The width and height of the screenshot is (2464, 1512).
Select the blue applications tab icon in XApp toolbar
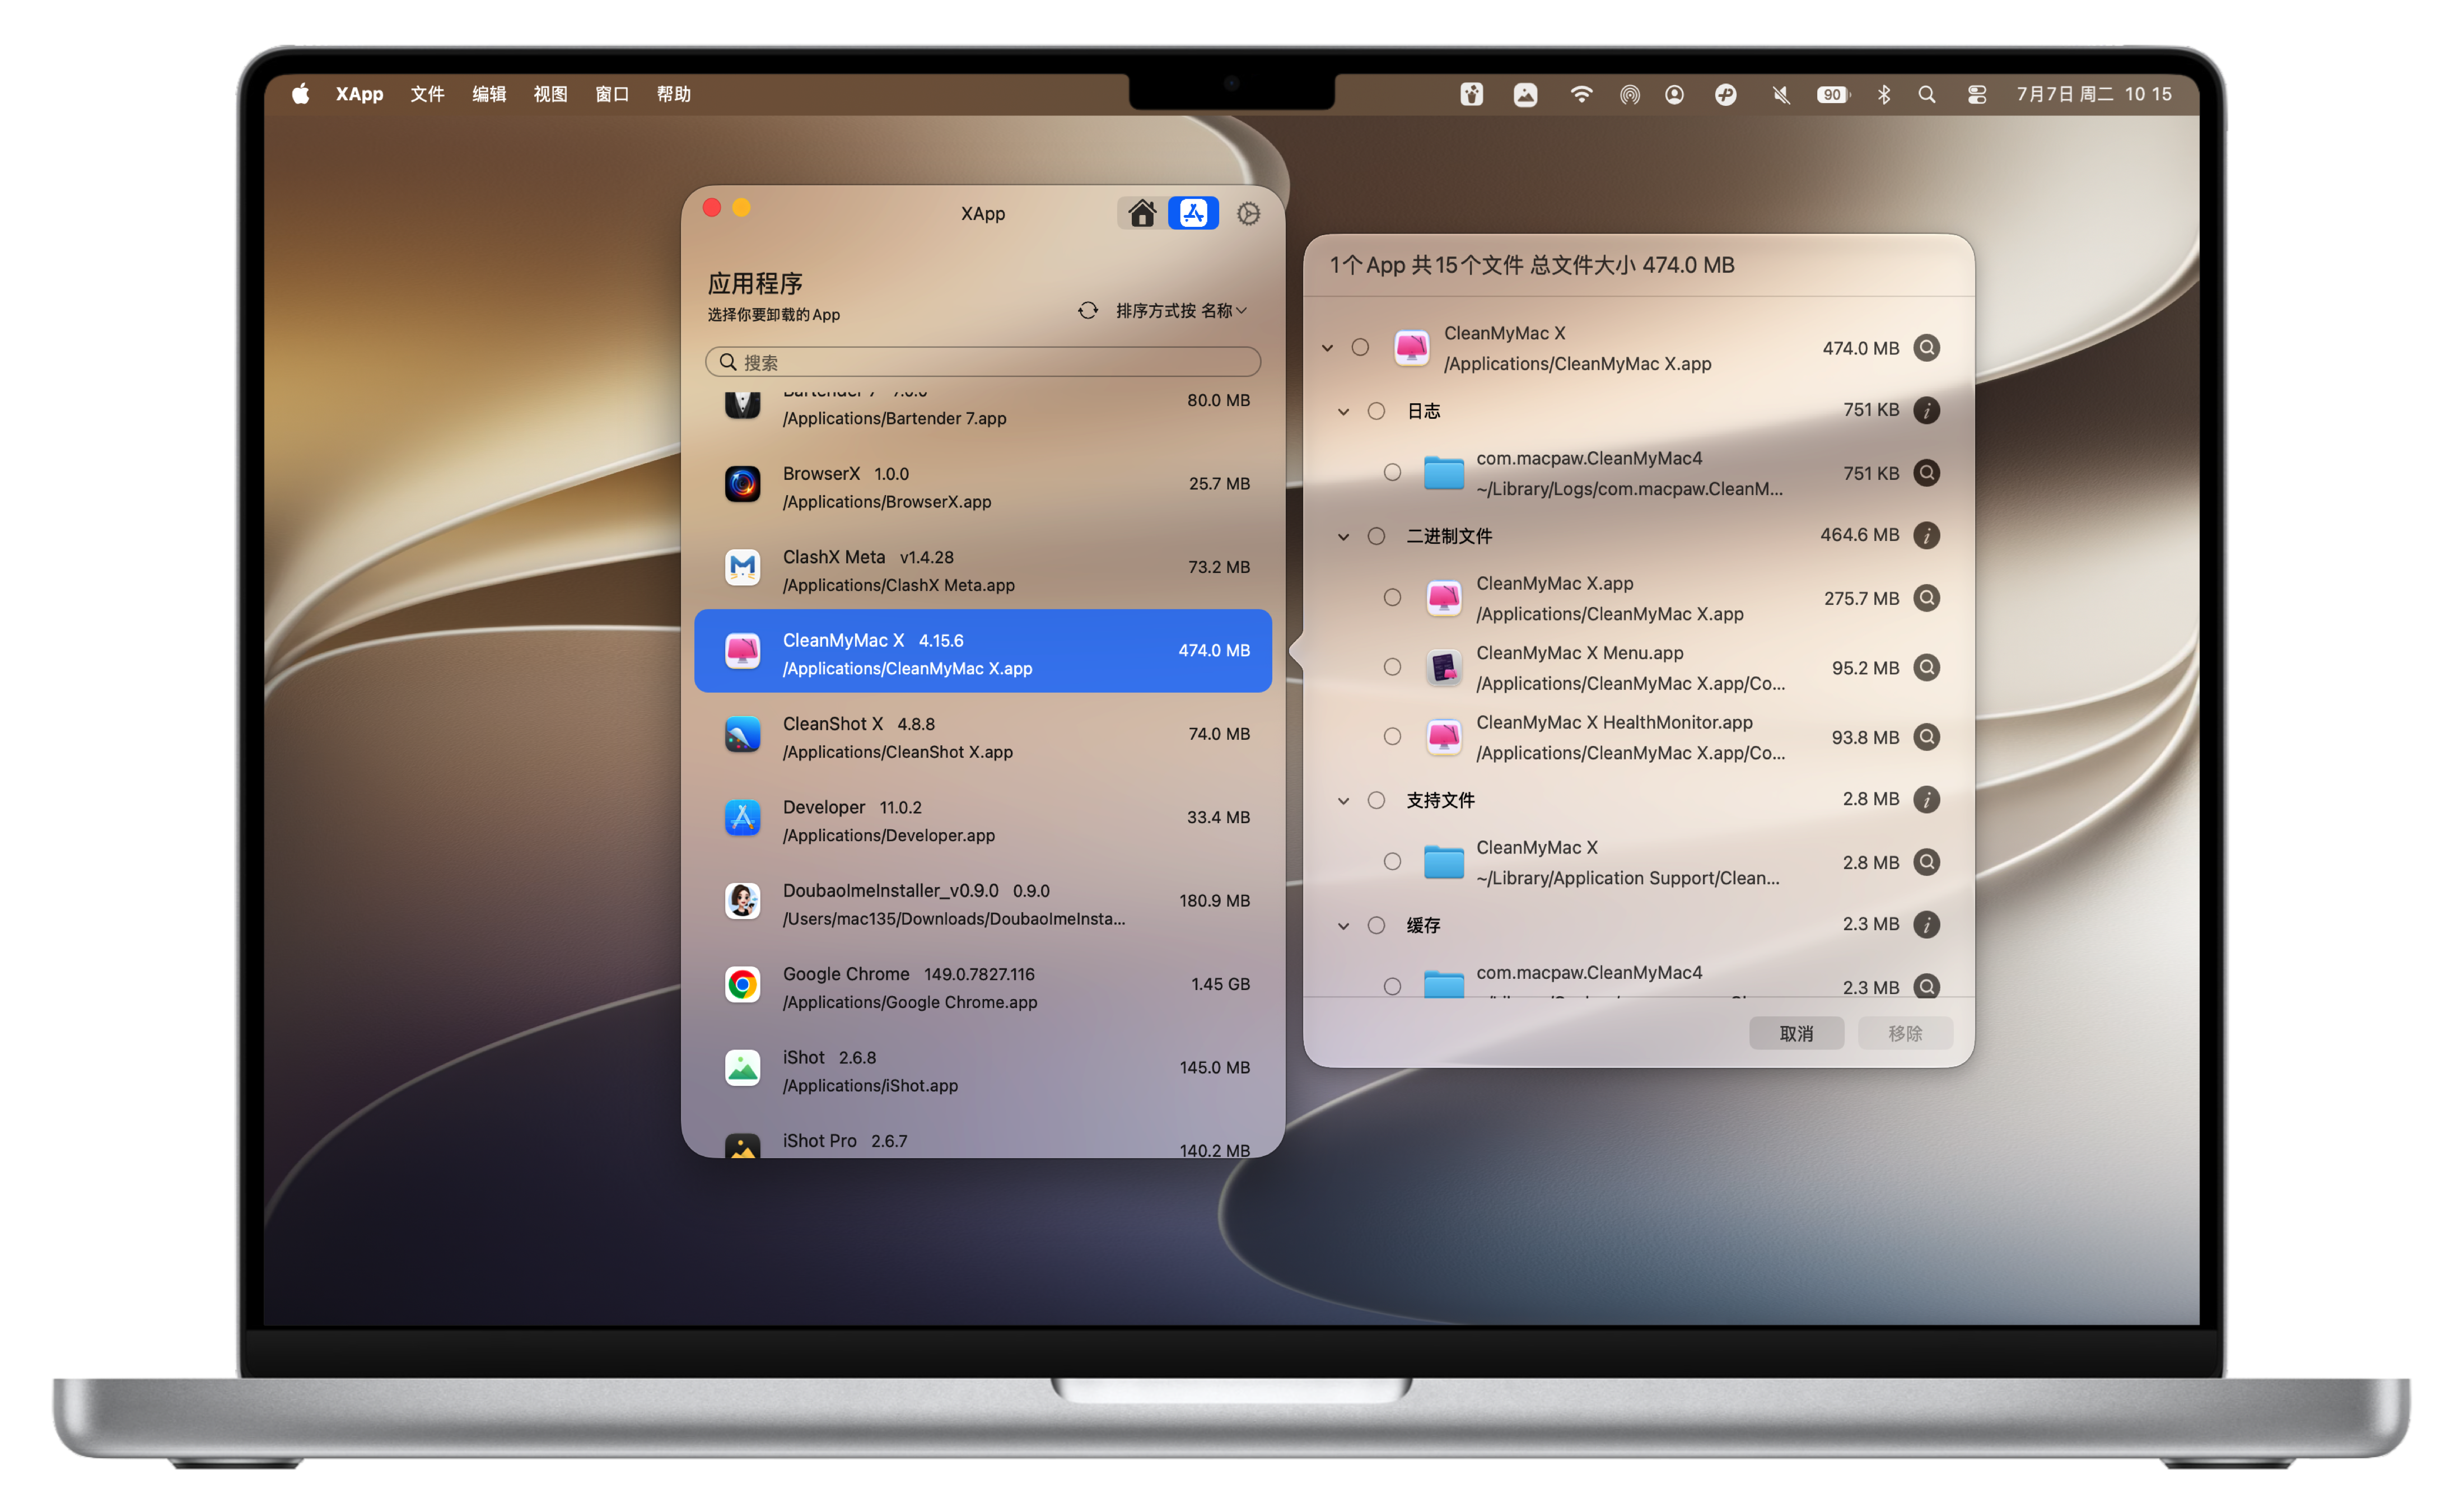(1193, 213)
